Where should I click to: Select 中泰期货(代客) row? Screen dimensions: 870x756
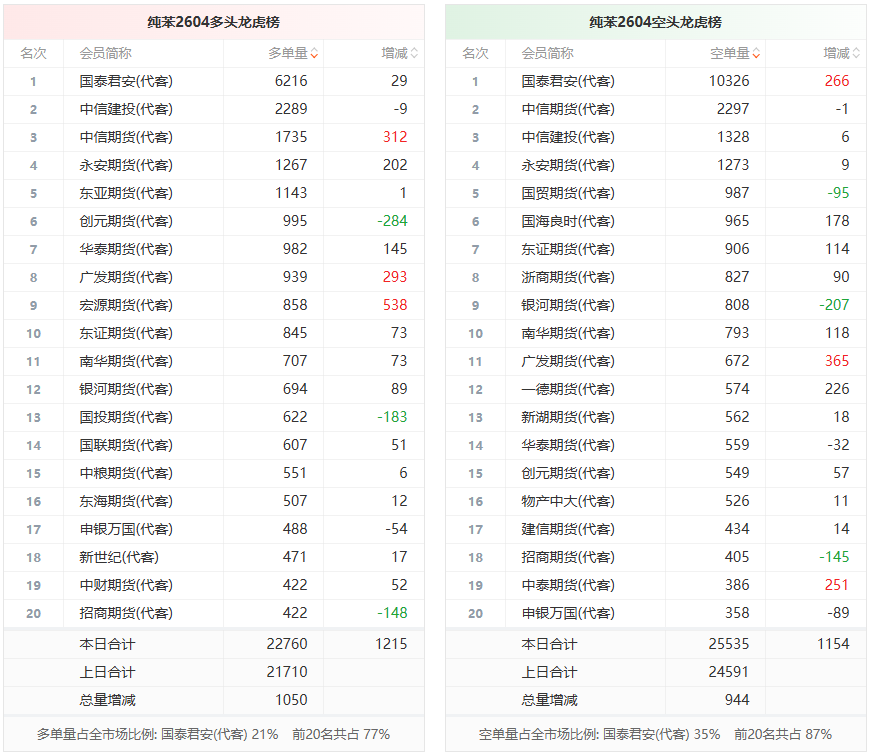[x=655, y=586]
